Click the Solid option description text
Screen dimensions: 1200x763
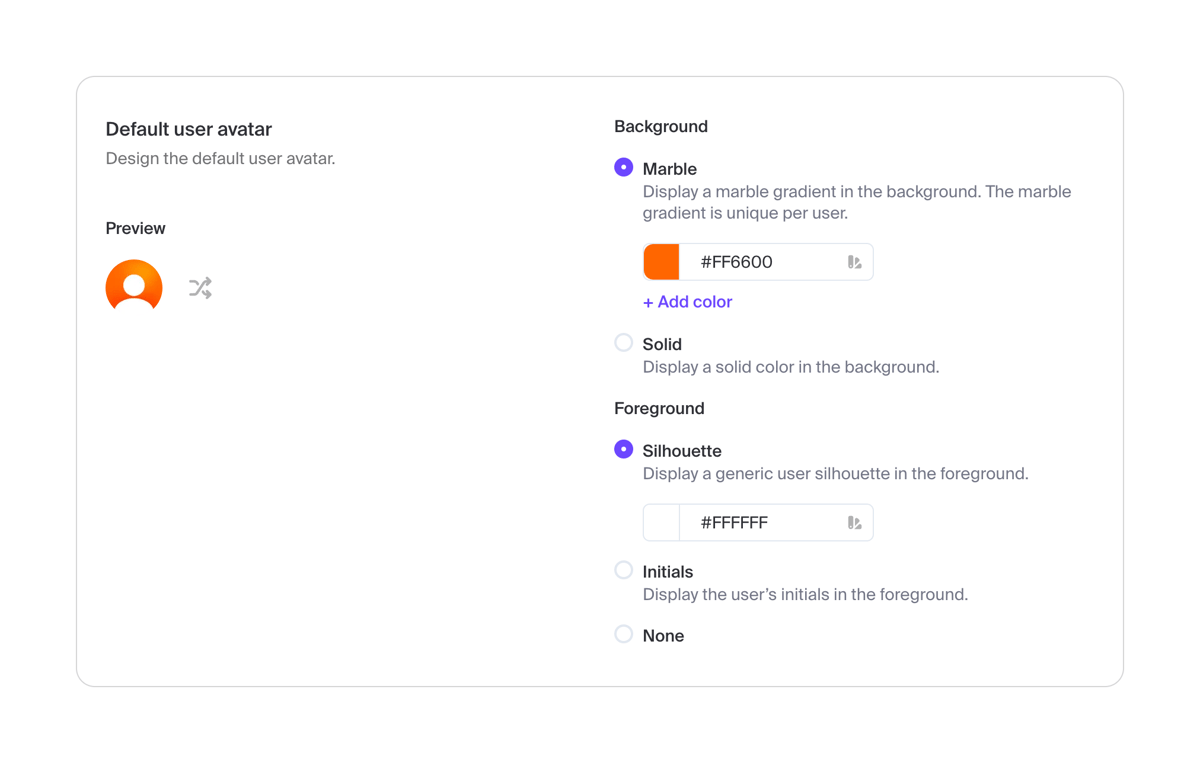(790, 367)
